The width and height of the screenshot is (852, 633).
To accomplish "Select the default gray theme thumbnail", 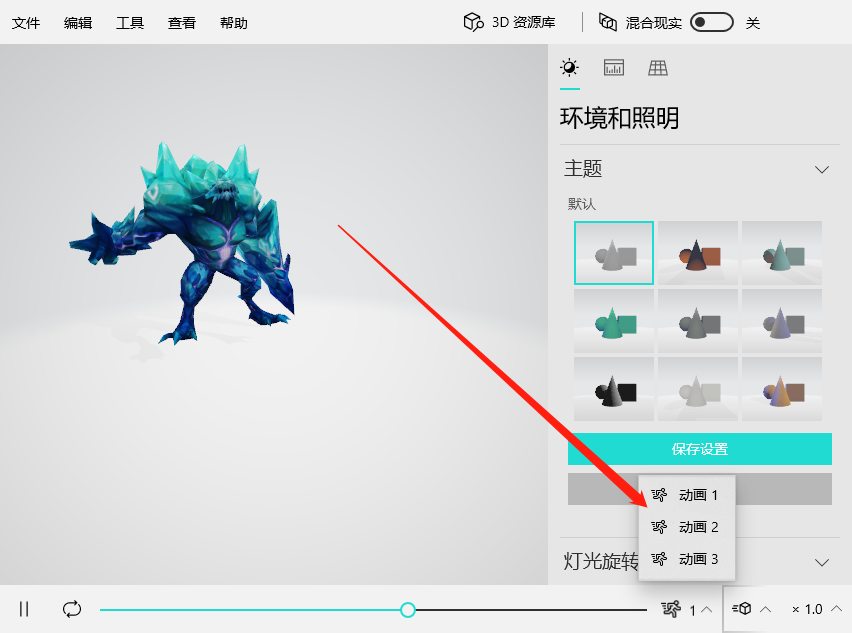I will [x=614, y=253].
